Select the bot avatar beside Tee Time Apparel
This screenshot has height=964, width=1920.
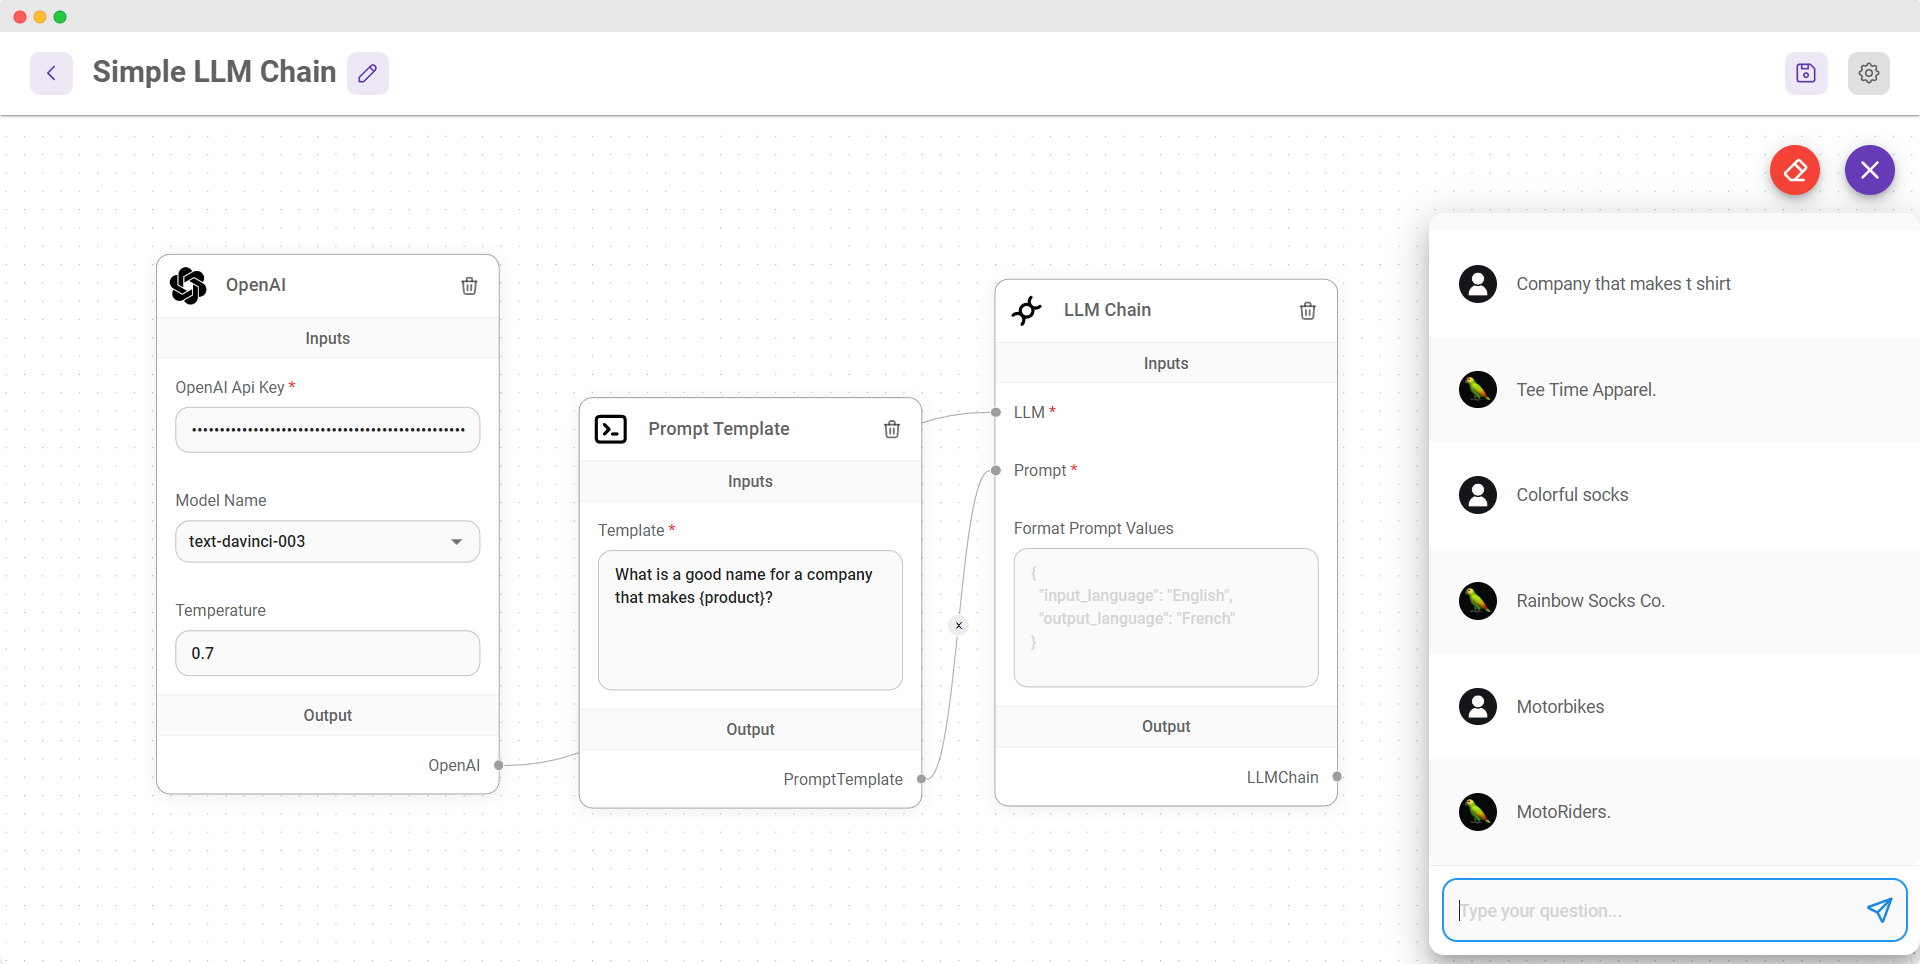(x=1477, y=389)
